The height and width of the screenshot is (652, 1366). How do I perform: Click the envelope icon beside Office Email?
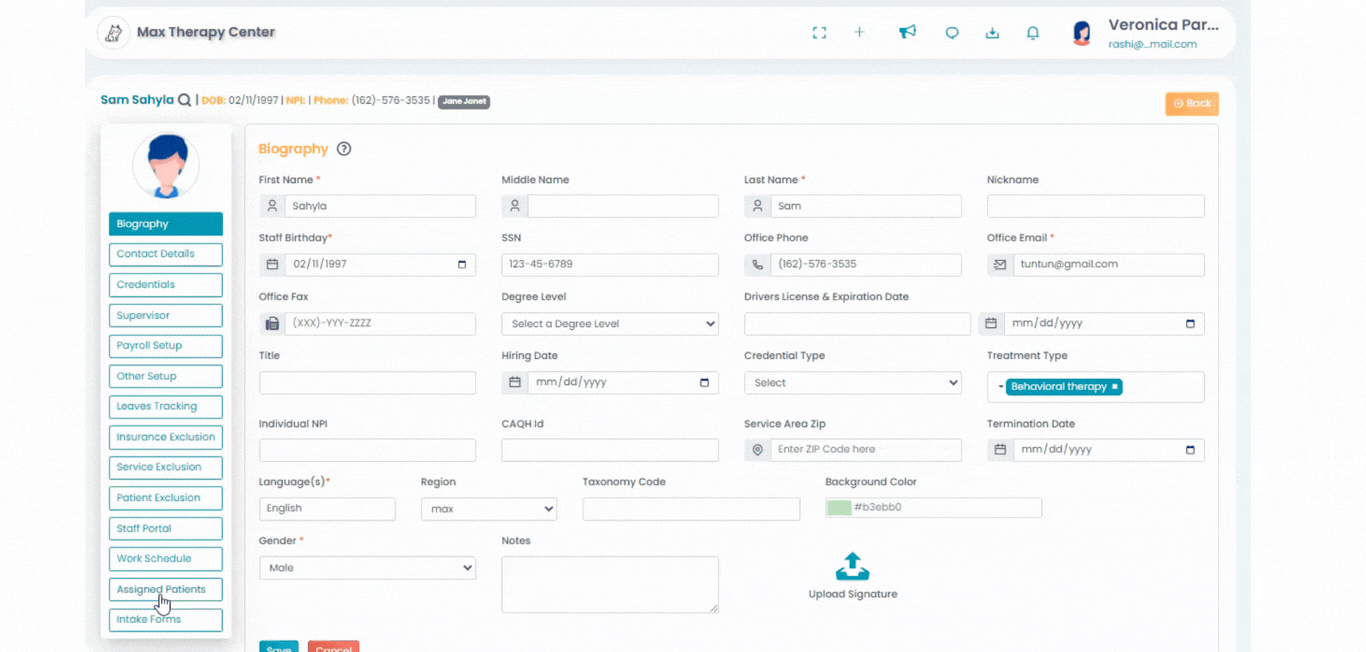(1000, 265)
